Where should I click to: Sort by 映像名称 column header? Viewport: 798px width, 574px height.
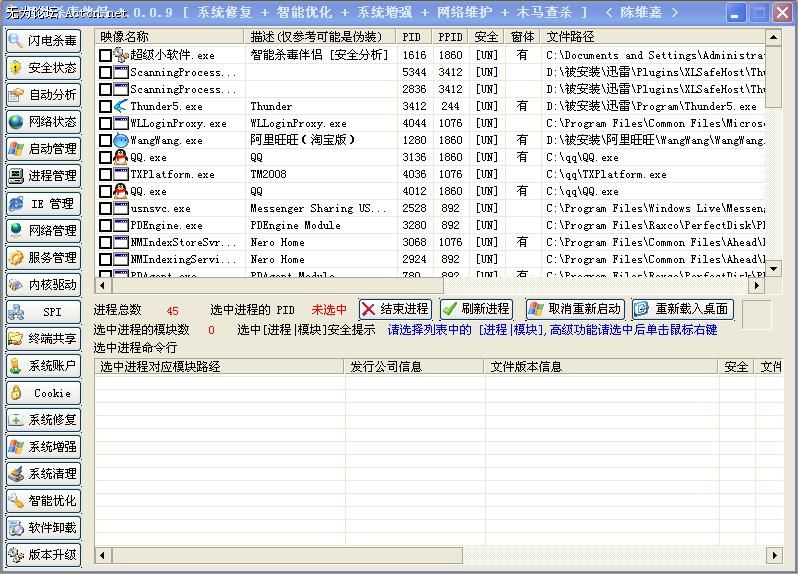(169, 37)
